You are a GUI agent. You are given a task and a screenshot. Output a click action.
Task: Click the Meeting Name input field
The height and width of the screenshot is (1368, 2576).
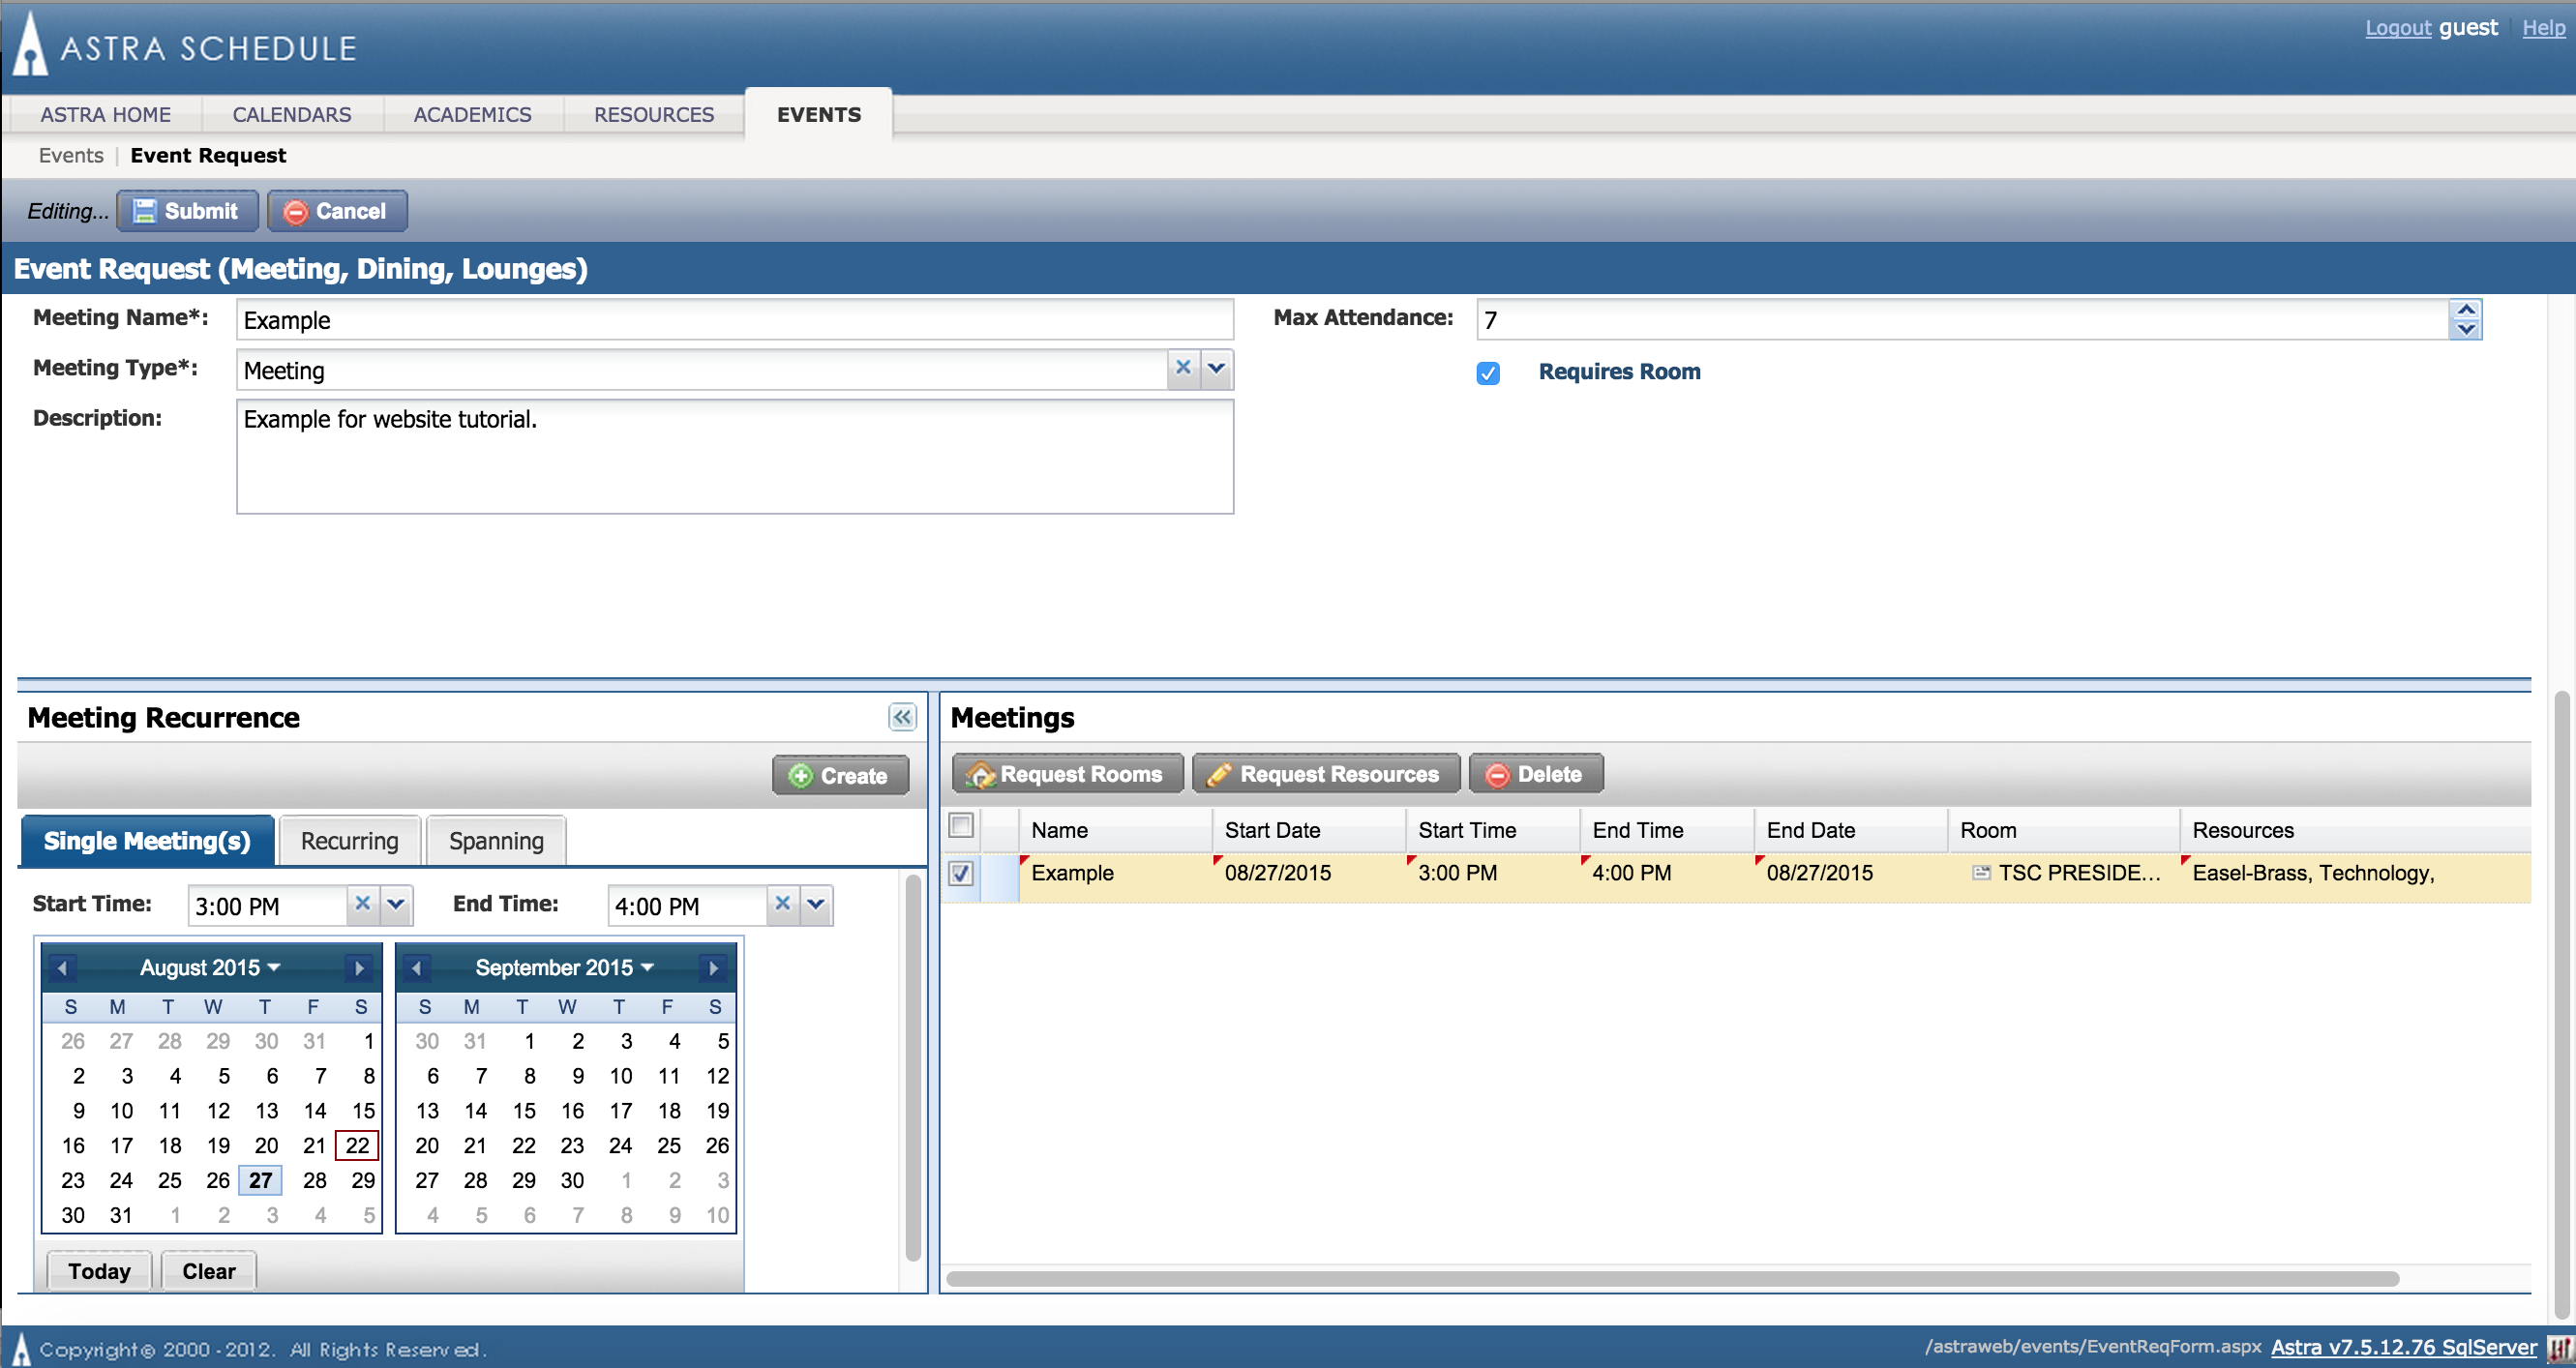(735, 319)
